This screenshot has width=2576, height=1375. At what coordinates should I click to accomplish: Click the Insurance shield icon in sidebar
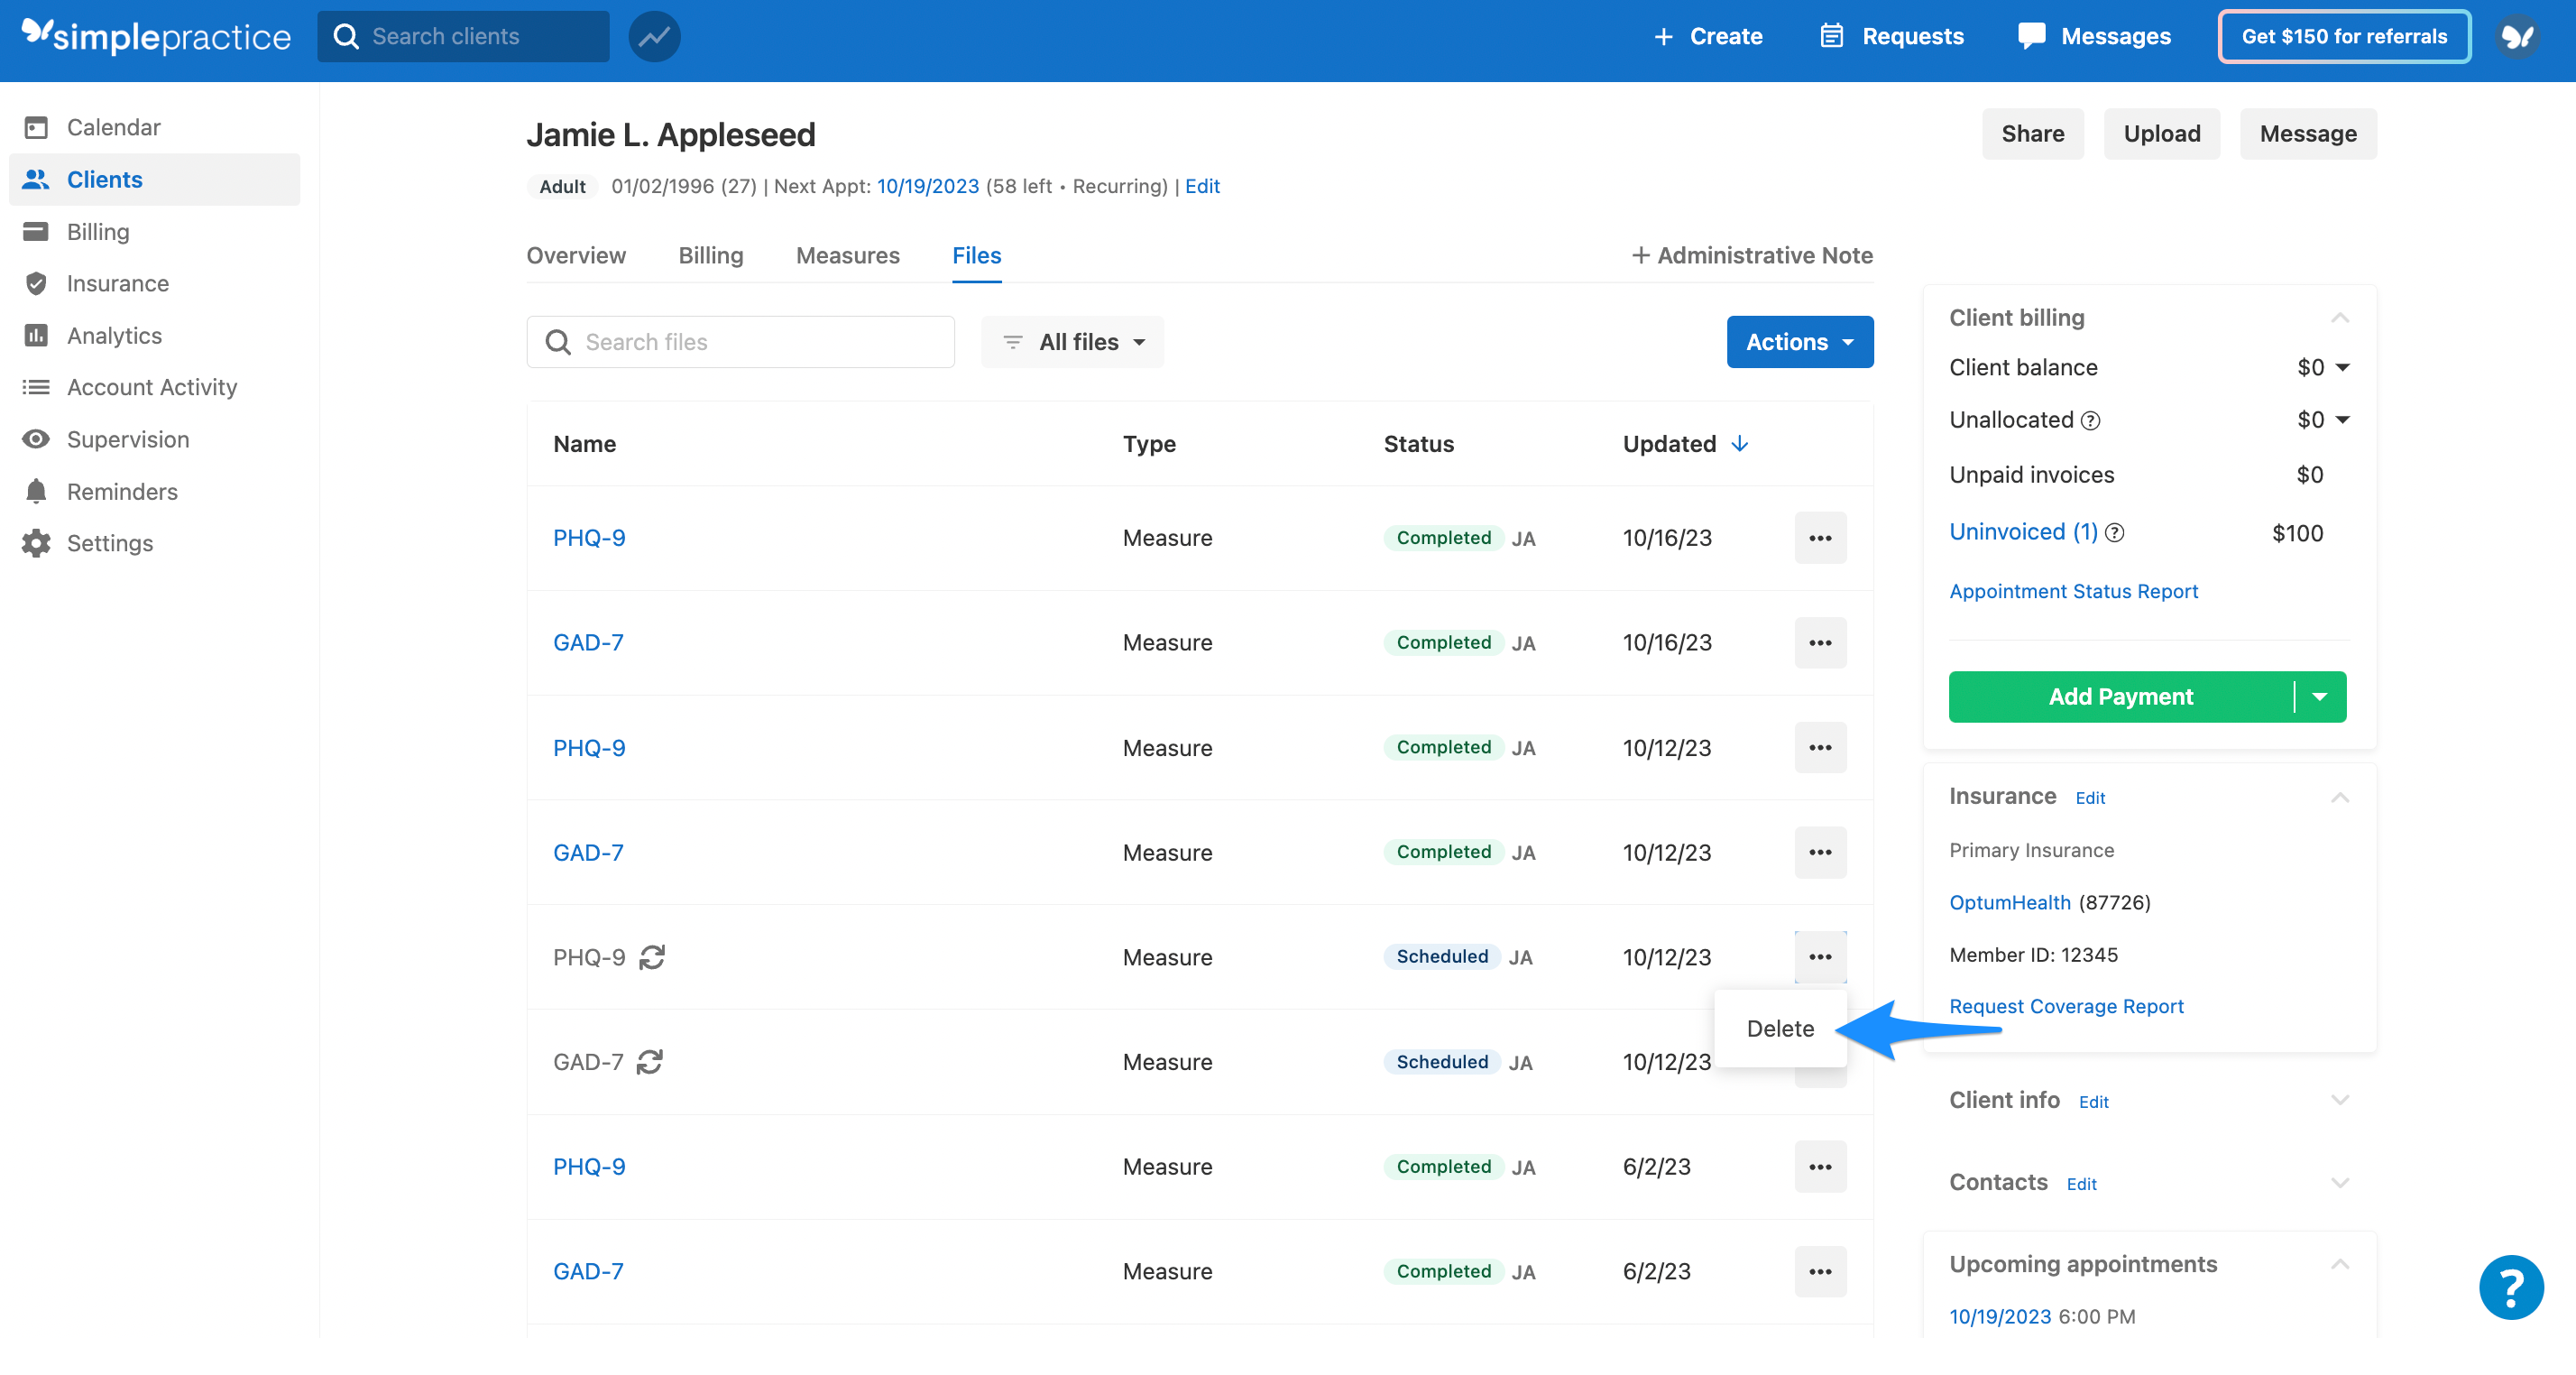click(x=36, y=283)
